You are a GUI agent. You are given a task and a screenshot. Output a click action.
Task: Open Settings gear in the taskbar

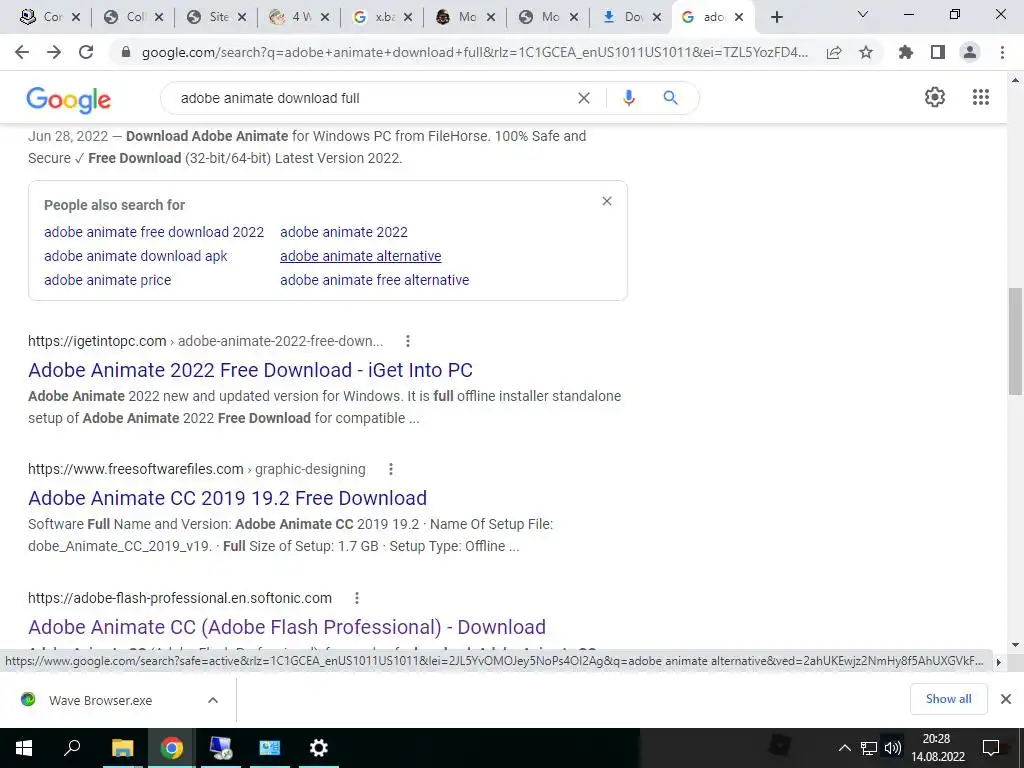coord(319,748)
